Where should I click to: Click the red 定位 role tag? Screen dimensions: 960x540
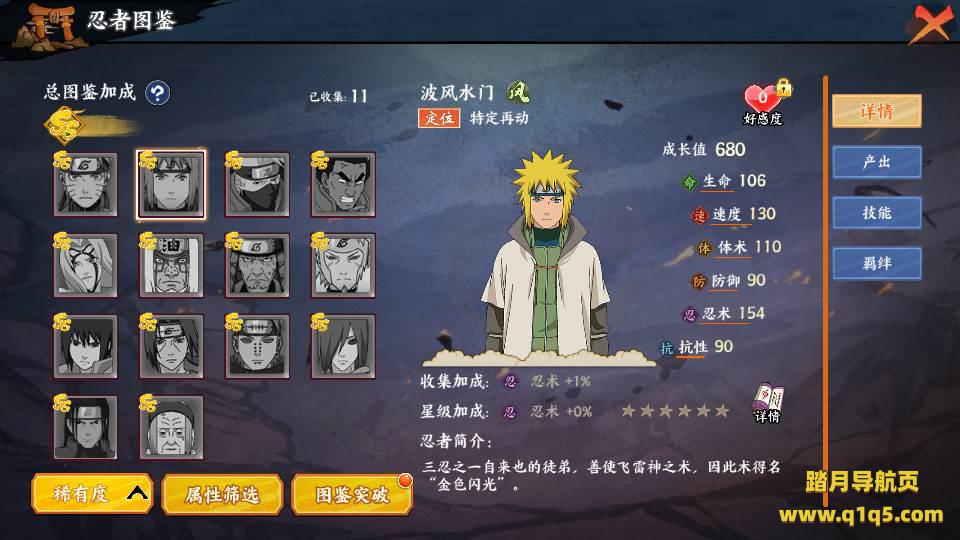click(439, 118)
